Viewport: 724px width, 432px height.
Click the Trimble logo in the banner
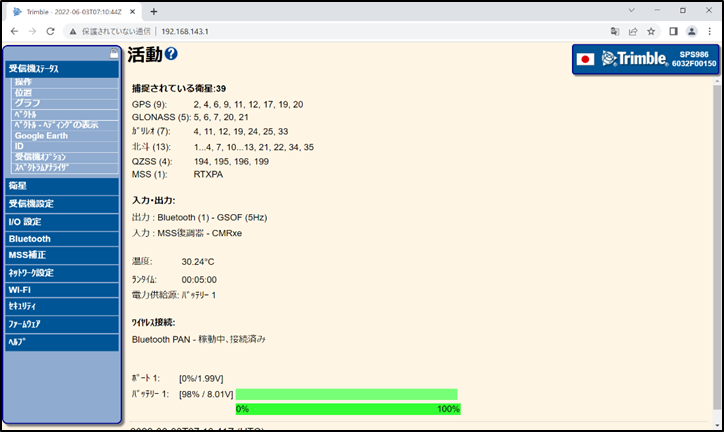point(634,59)
